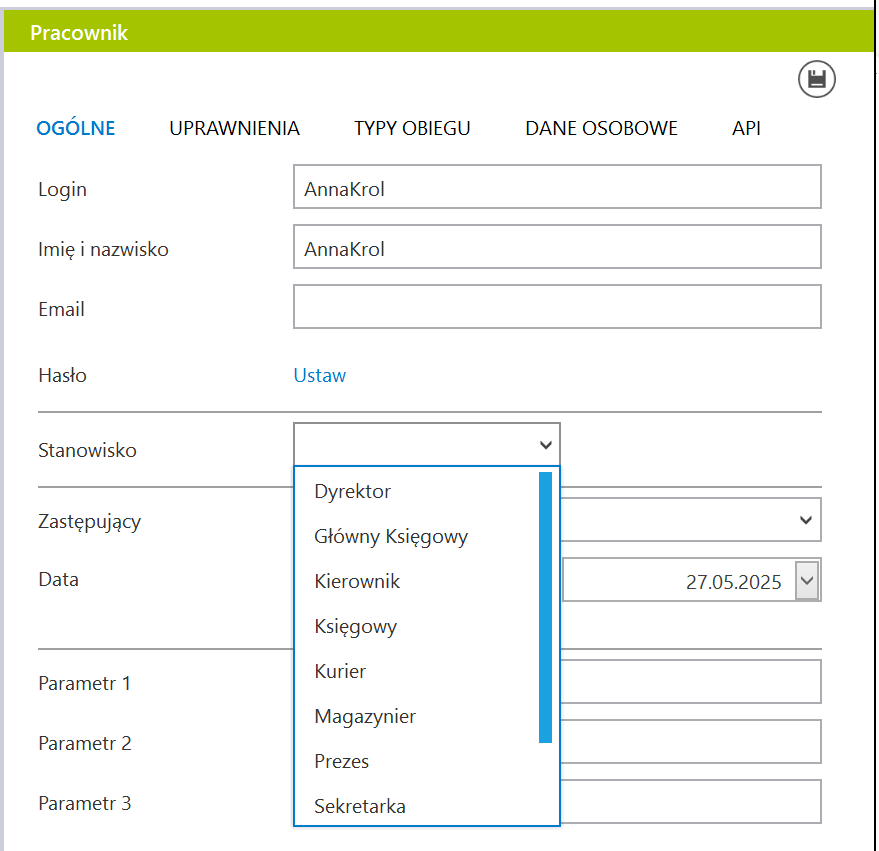
Task: Click the save floppy disk icon
Action: [816, 79]
